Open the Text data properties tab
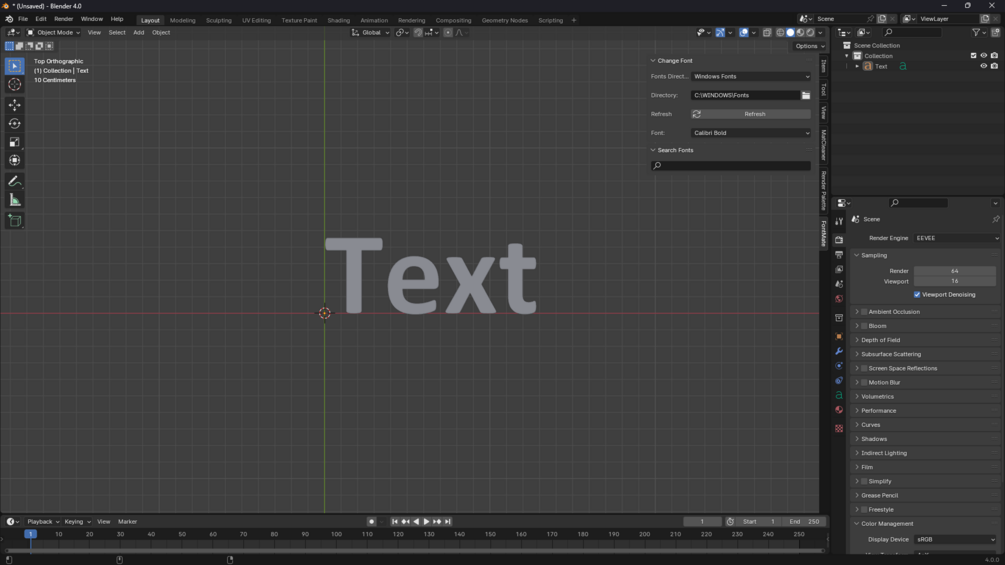Screen dimensions: 1005x565 [x=839, y=395]
